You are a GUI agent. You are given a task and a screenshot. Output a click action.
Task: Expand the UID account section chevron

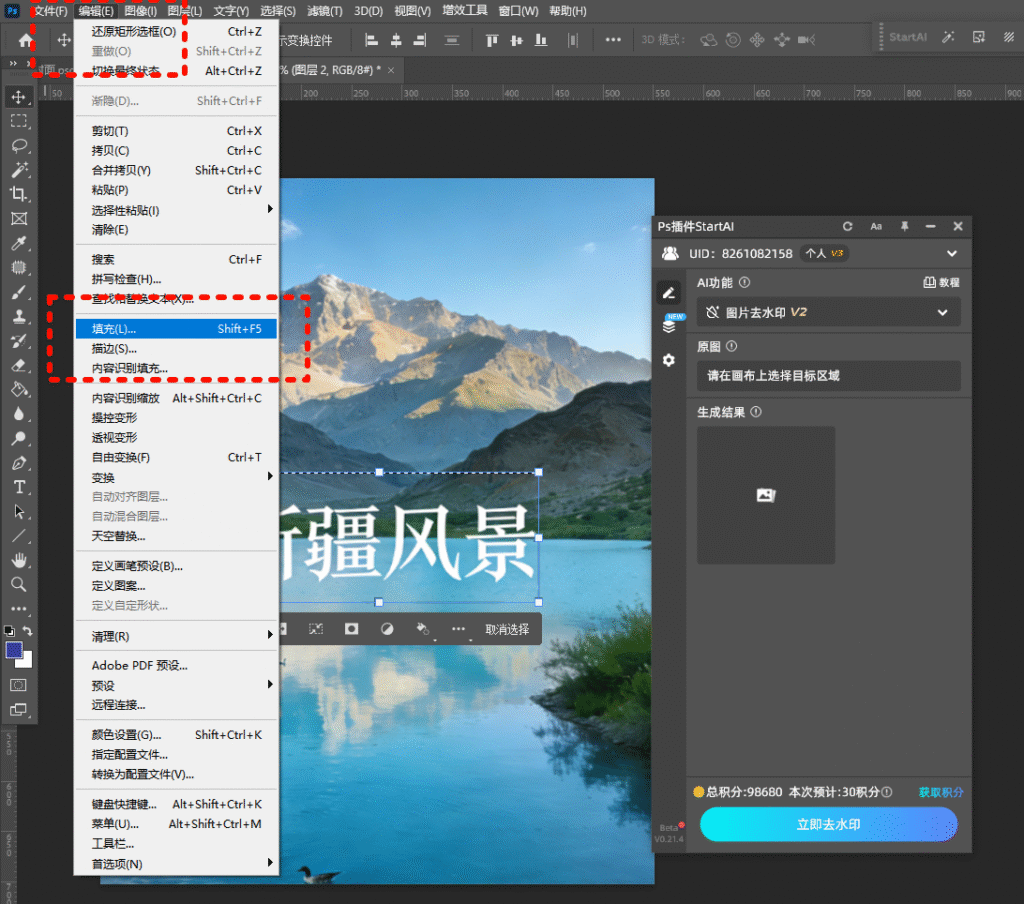[952, 254]
